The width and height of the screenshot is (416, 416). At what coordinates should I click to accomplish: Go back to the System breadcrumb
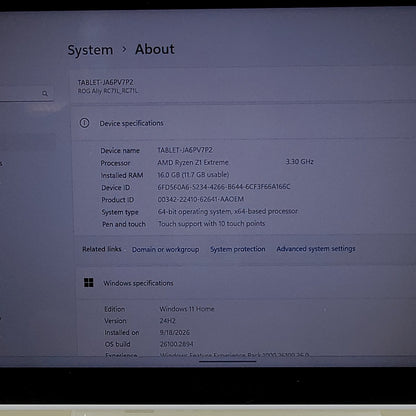coord(90,50)
